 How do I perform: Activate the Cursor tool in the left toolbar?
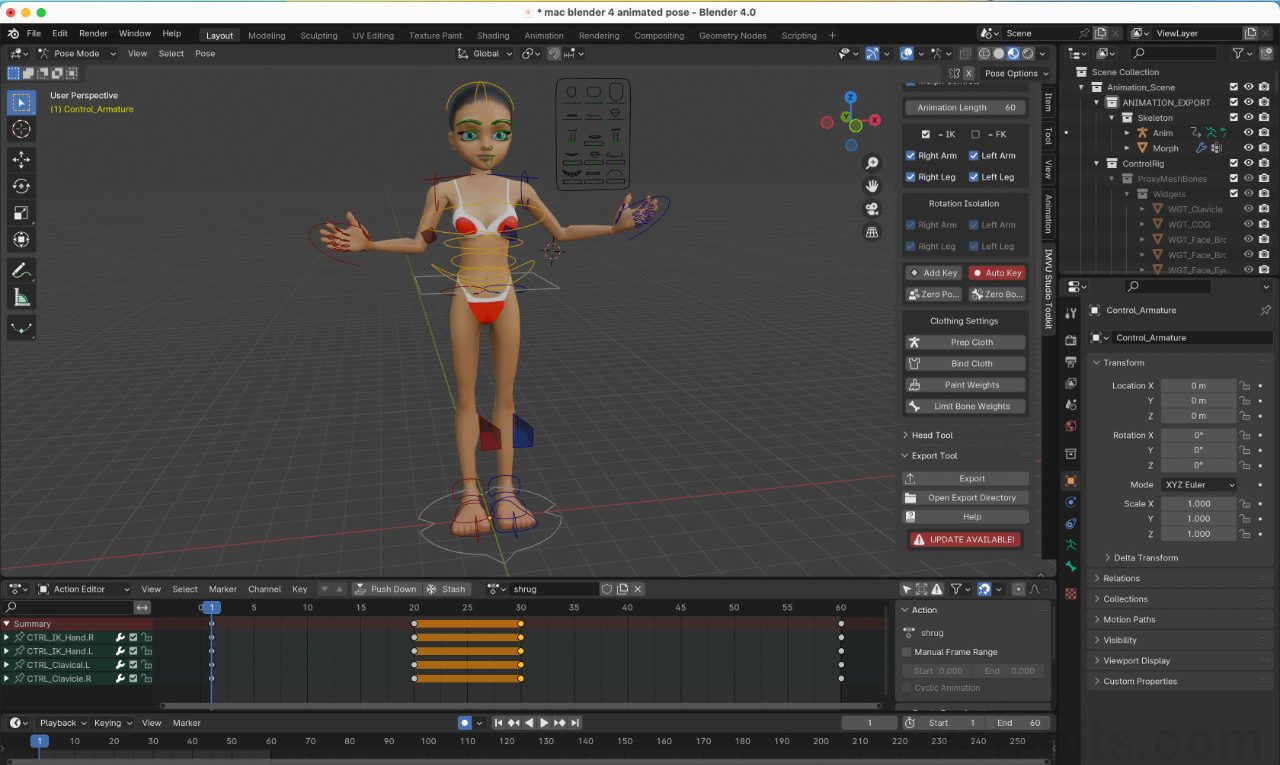pos(21,129)
